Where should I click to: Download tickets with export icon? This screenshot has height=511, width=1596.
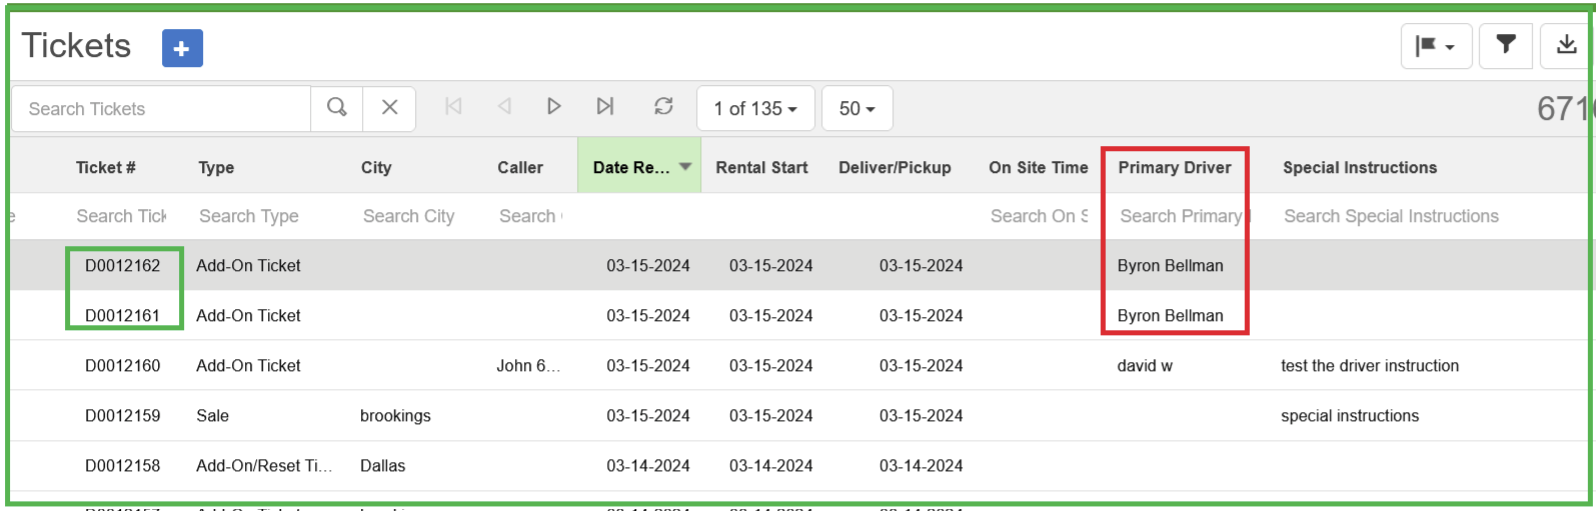pyautogui.click(x=1566, y=45)
